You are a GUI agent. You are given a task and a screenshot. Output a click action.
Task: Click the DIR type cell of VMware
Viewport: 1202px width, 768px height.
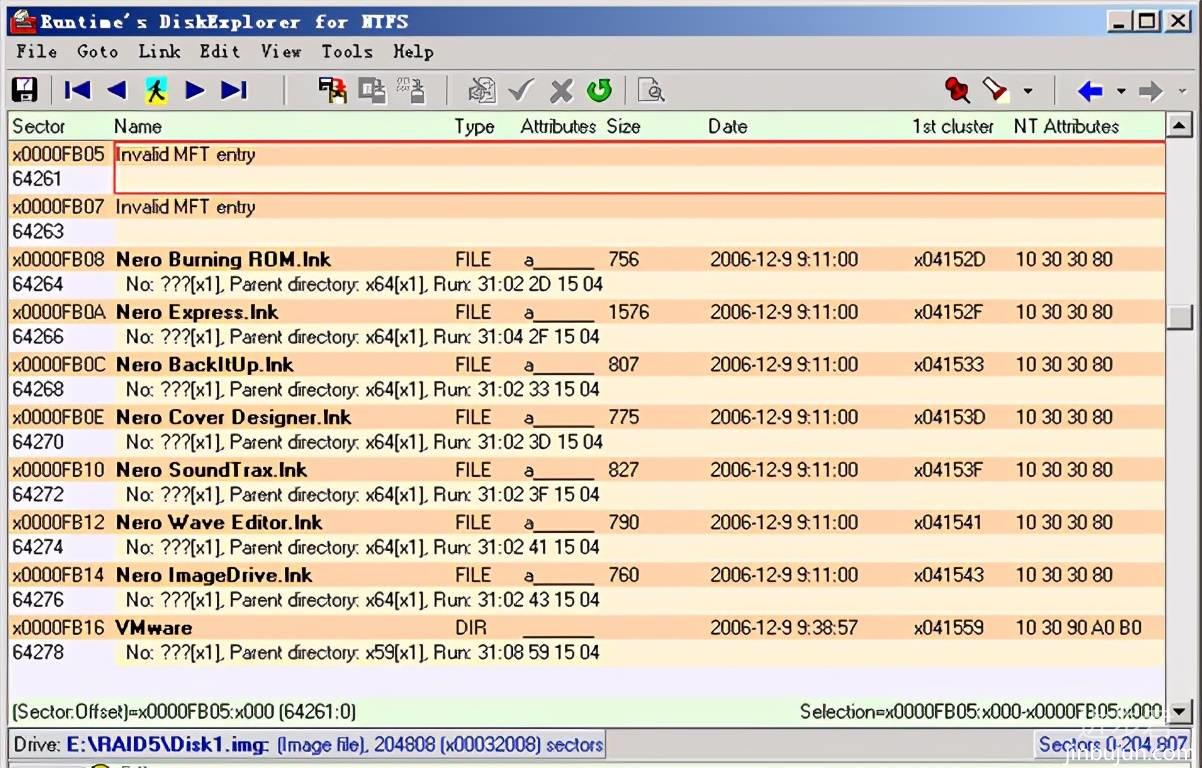[469, 628]
